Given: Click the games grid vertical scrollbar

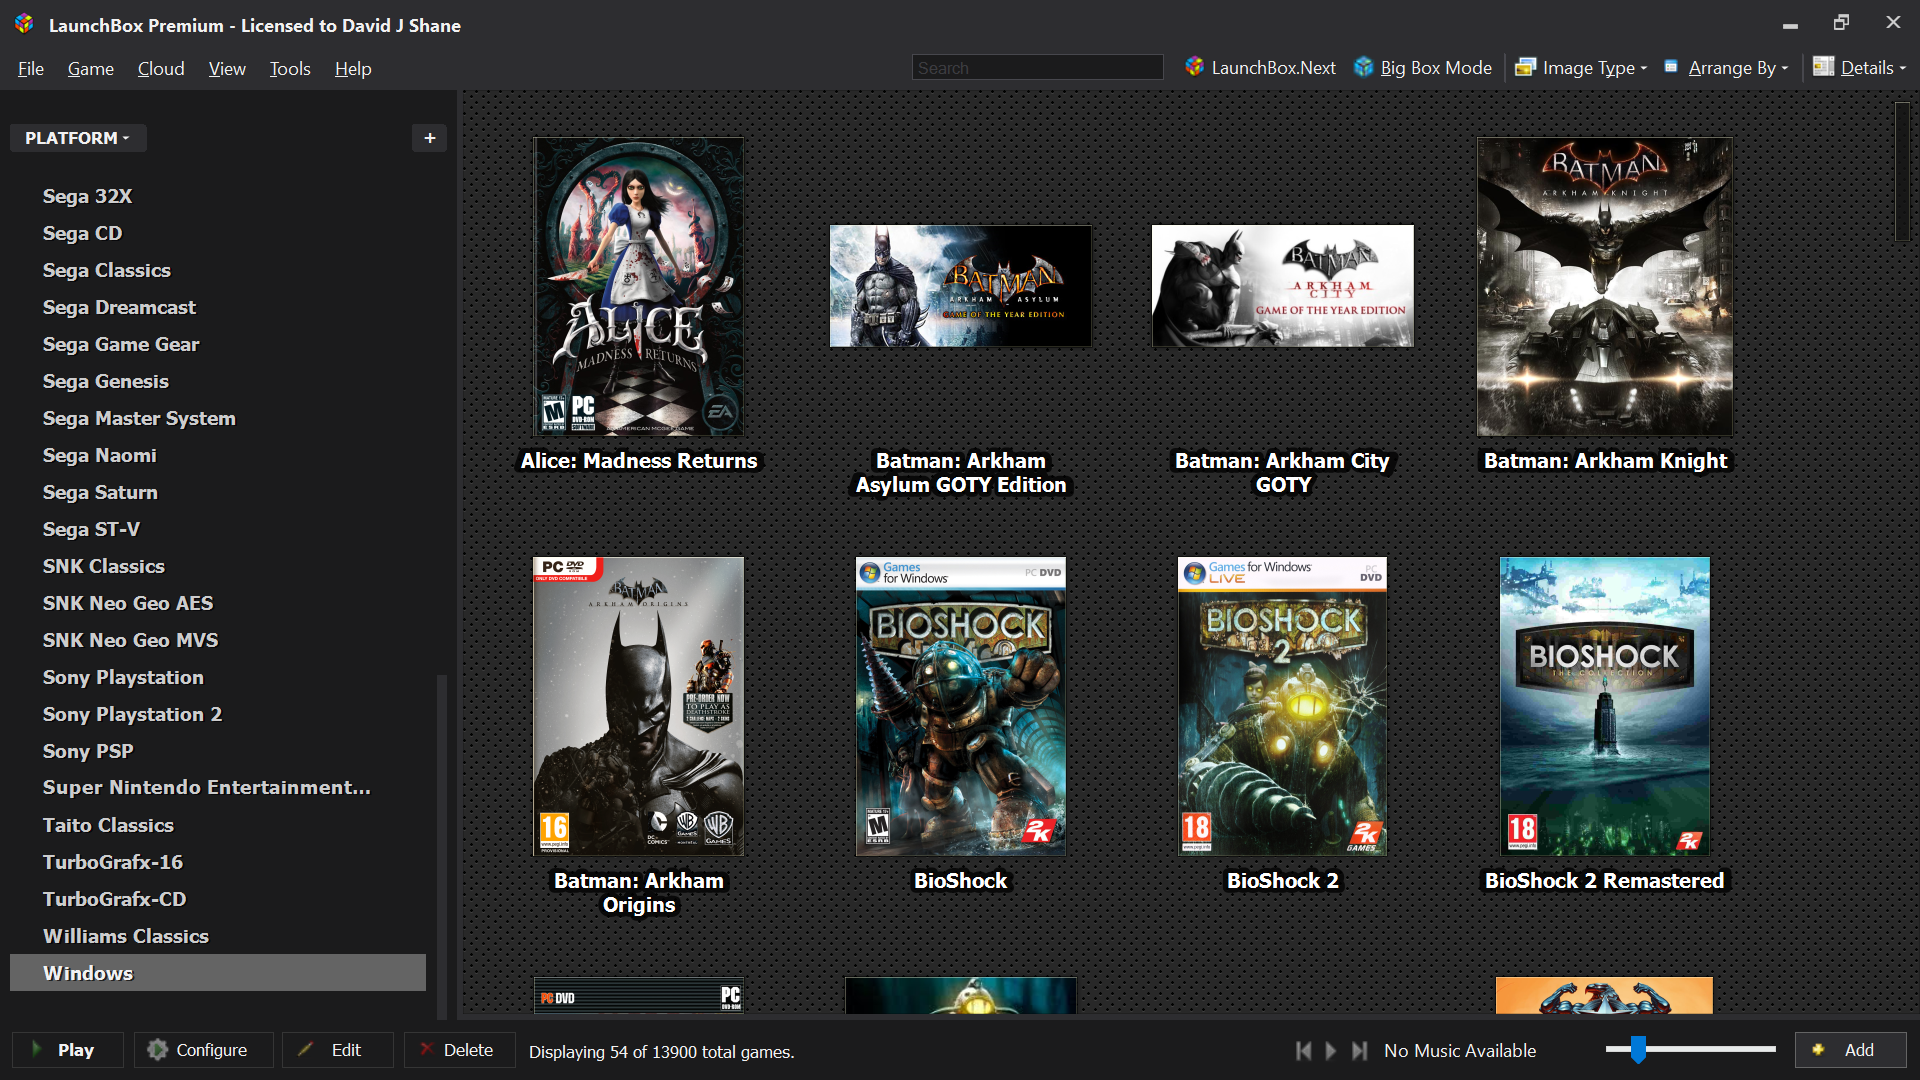Looking at the screenshot, I should [1902, 171].
